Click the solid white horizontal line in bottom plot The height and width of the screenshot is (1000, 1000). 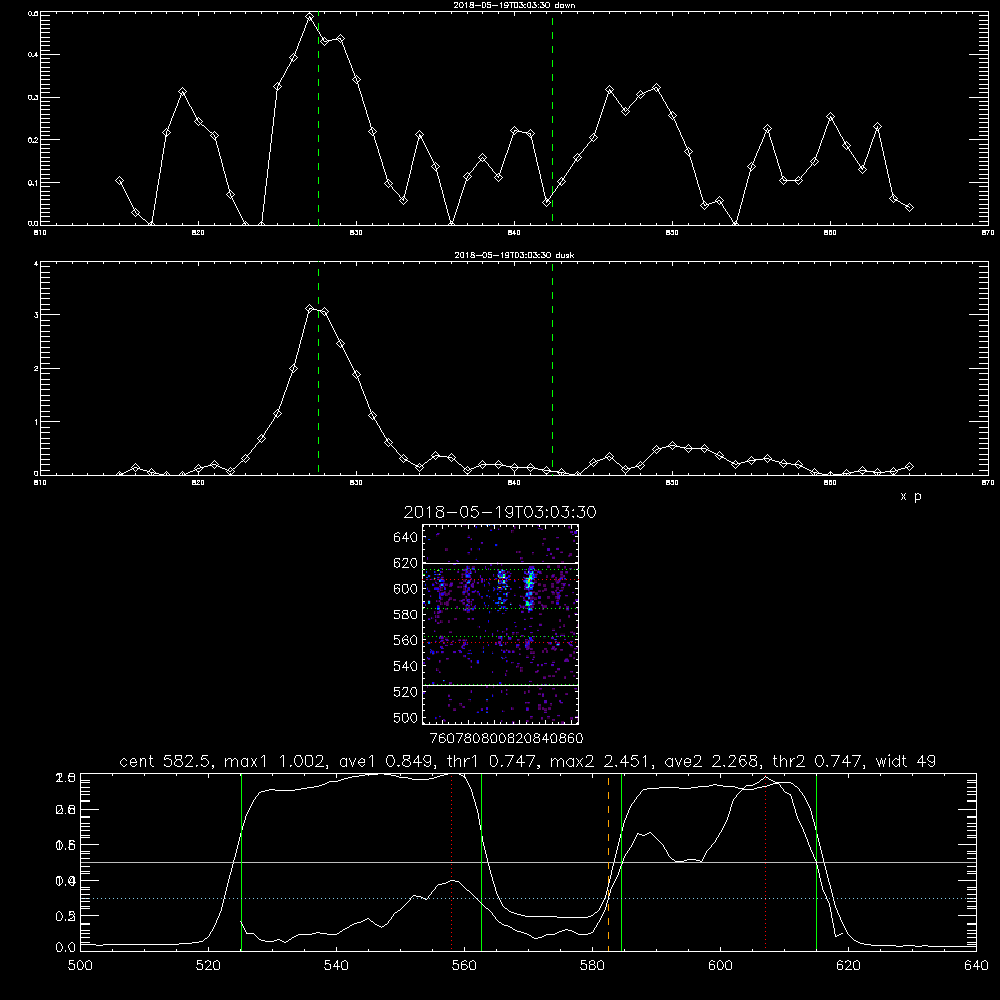coord(528,862)
